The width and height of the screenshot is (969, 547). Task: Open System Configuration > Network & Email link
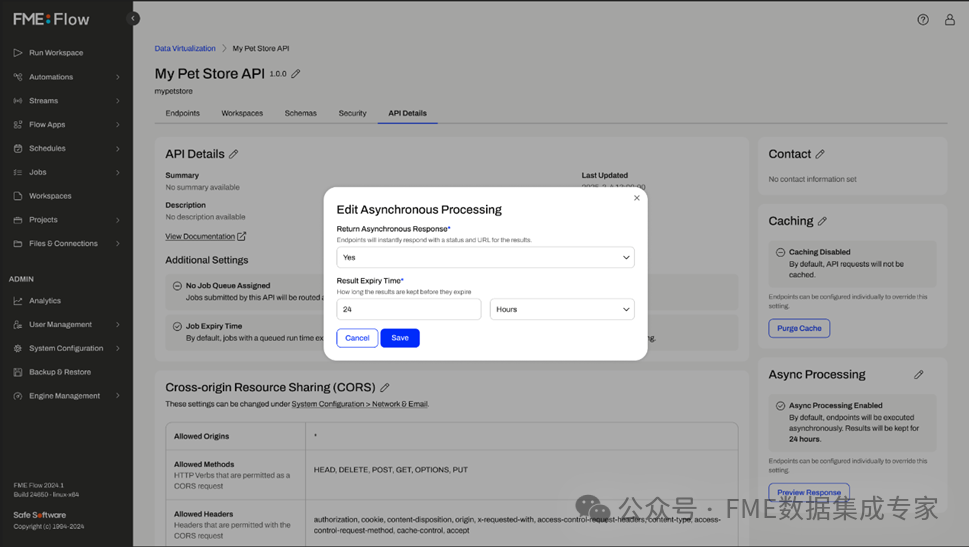[360, 404]
